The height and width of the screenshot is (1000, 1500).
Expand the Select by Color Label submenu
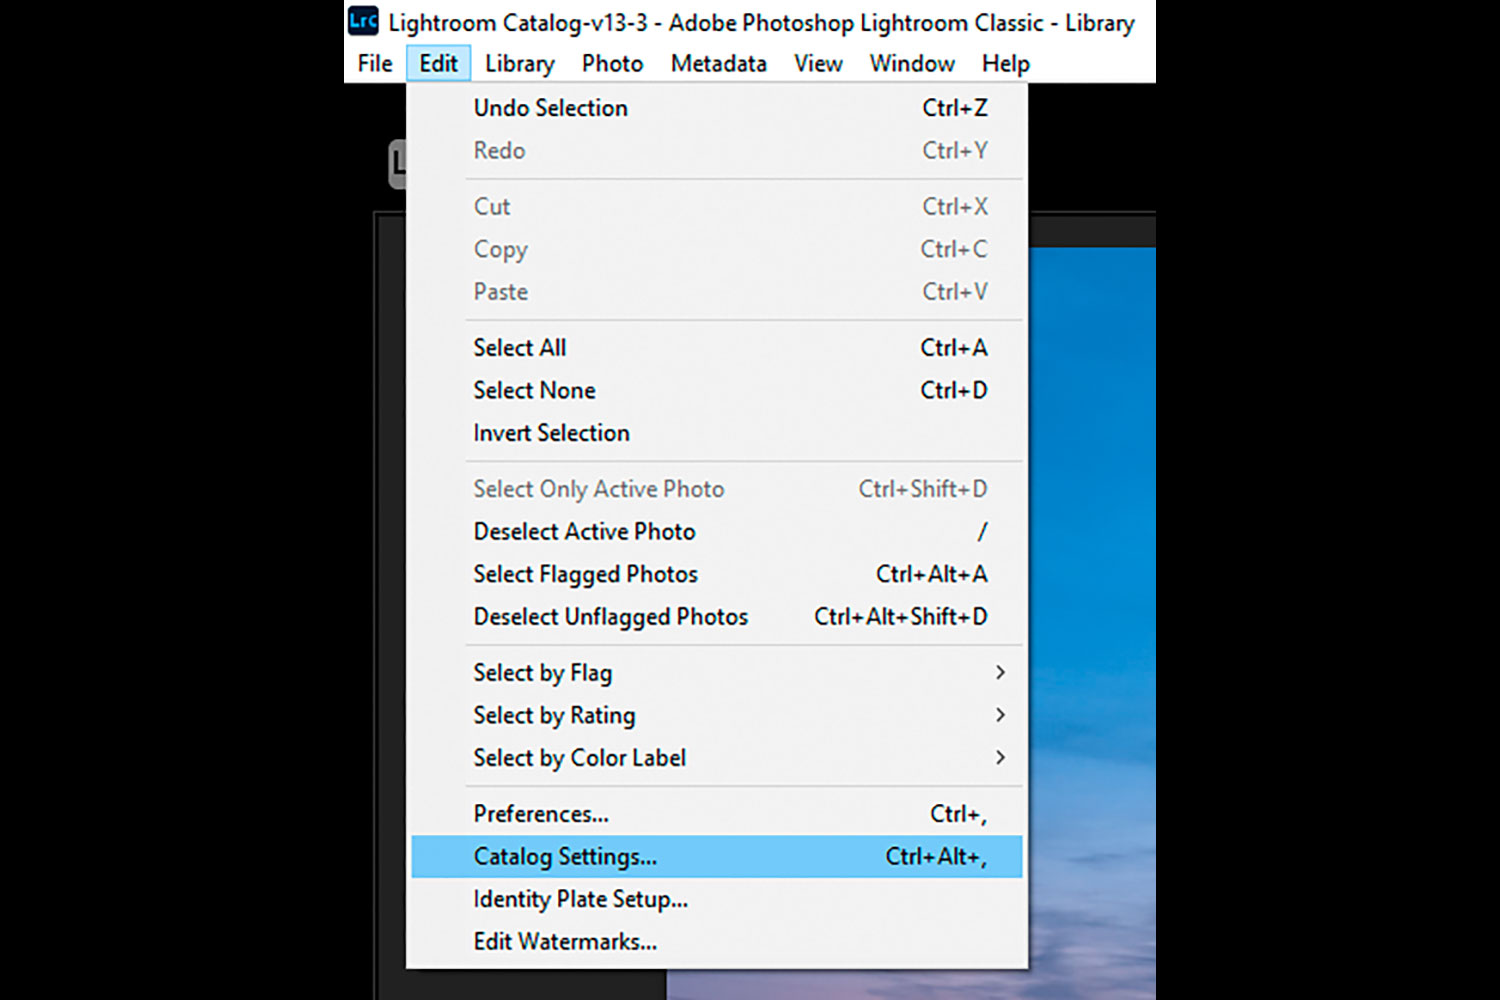click(579, 758)
